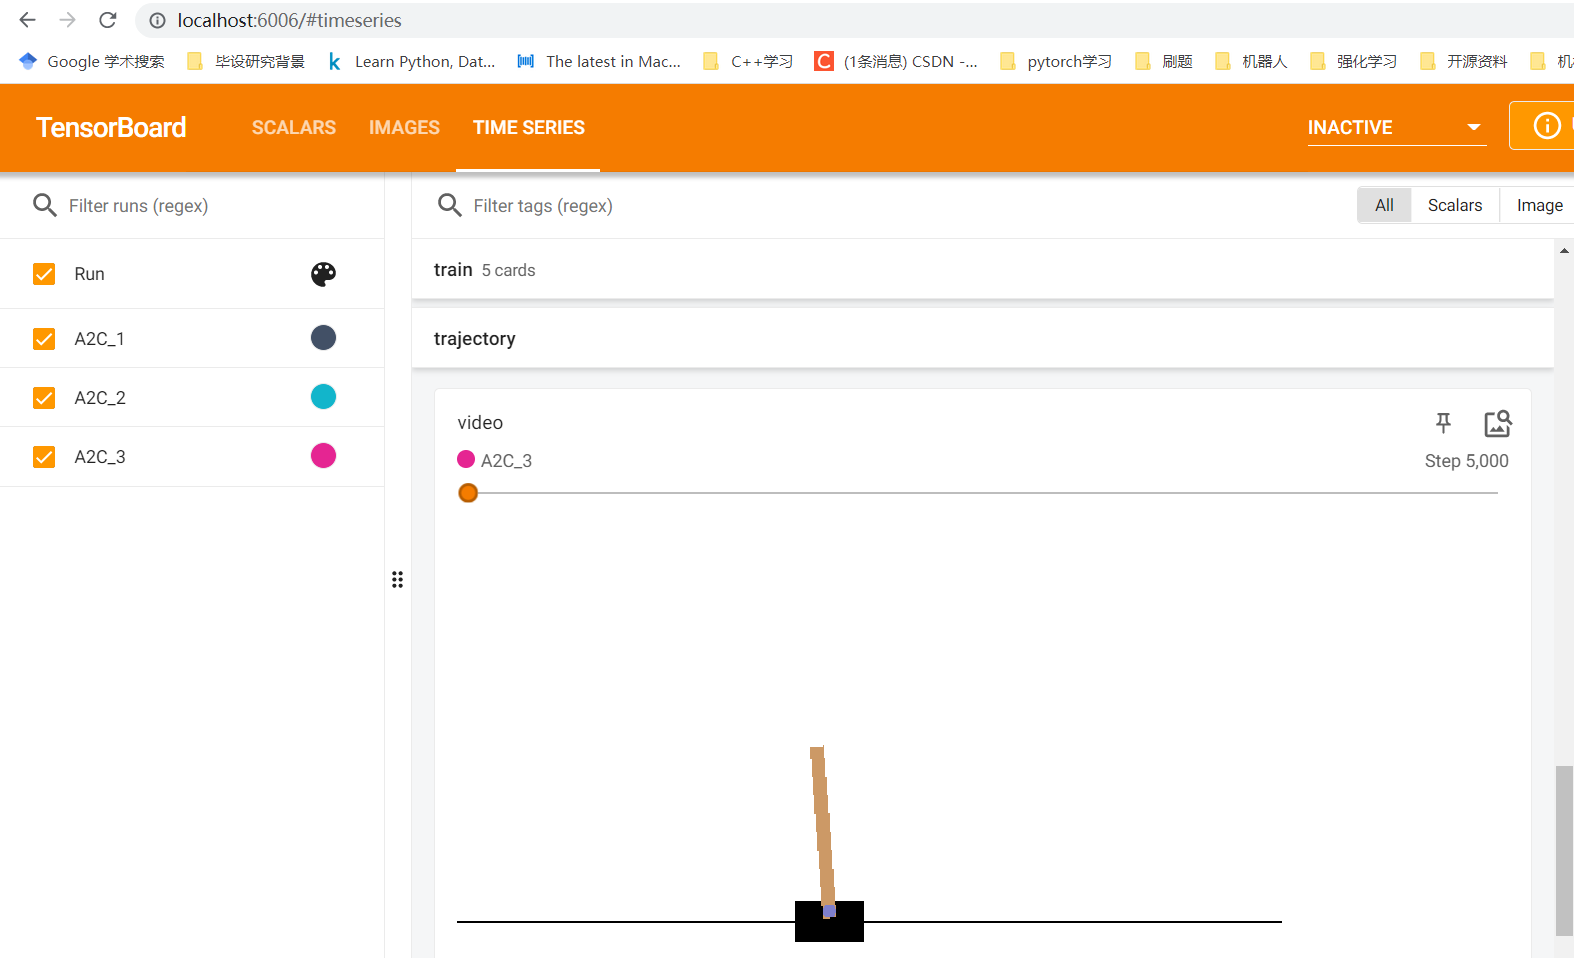Click the site information icon in address bar
The image size is (1574, 958).
[157, 20]
